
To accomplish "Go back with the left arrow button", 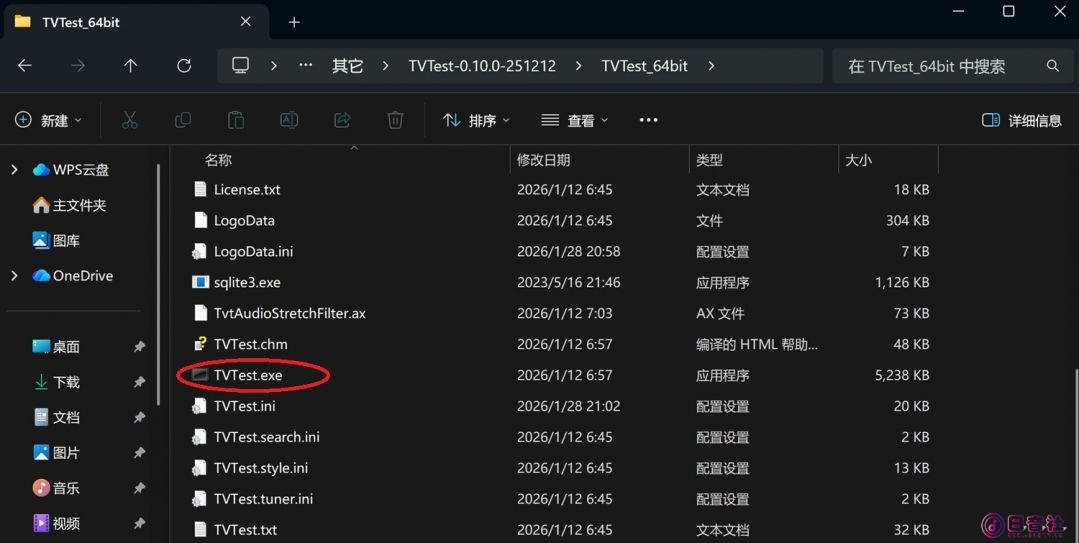I will (x=25, y=66).
